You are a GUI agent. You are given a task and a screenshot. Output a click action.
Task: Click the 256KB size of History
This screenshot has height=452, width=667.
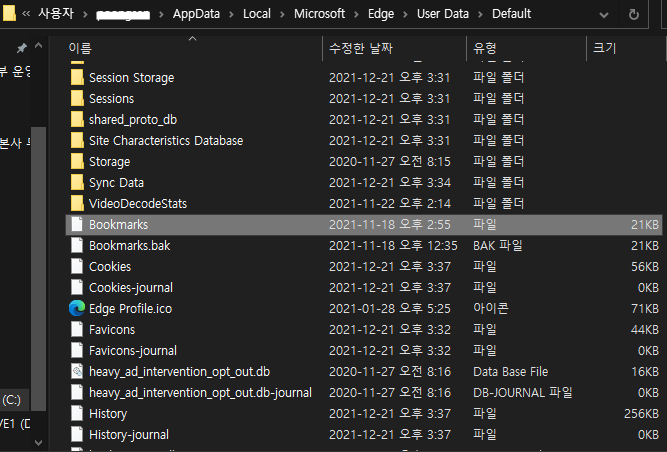coord(641,414)
